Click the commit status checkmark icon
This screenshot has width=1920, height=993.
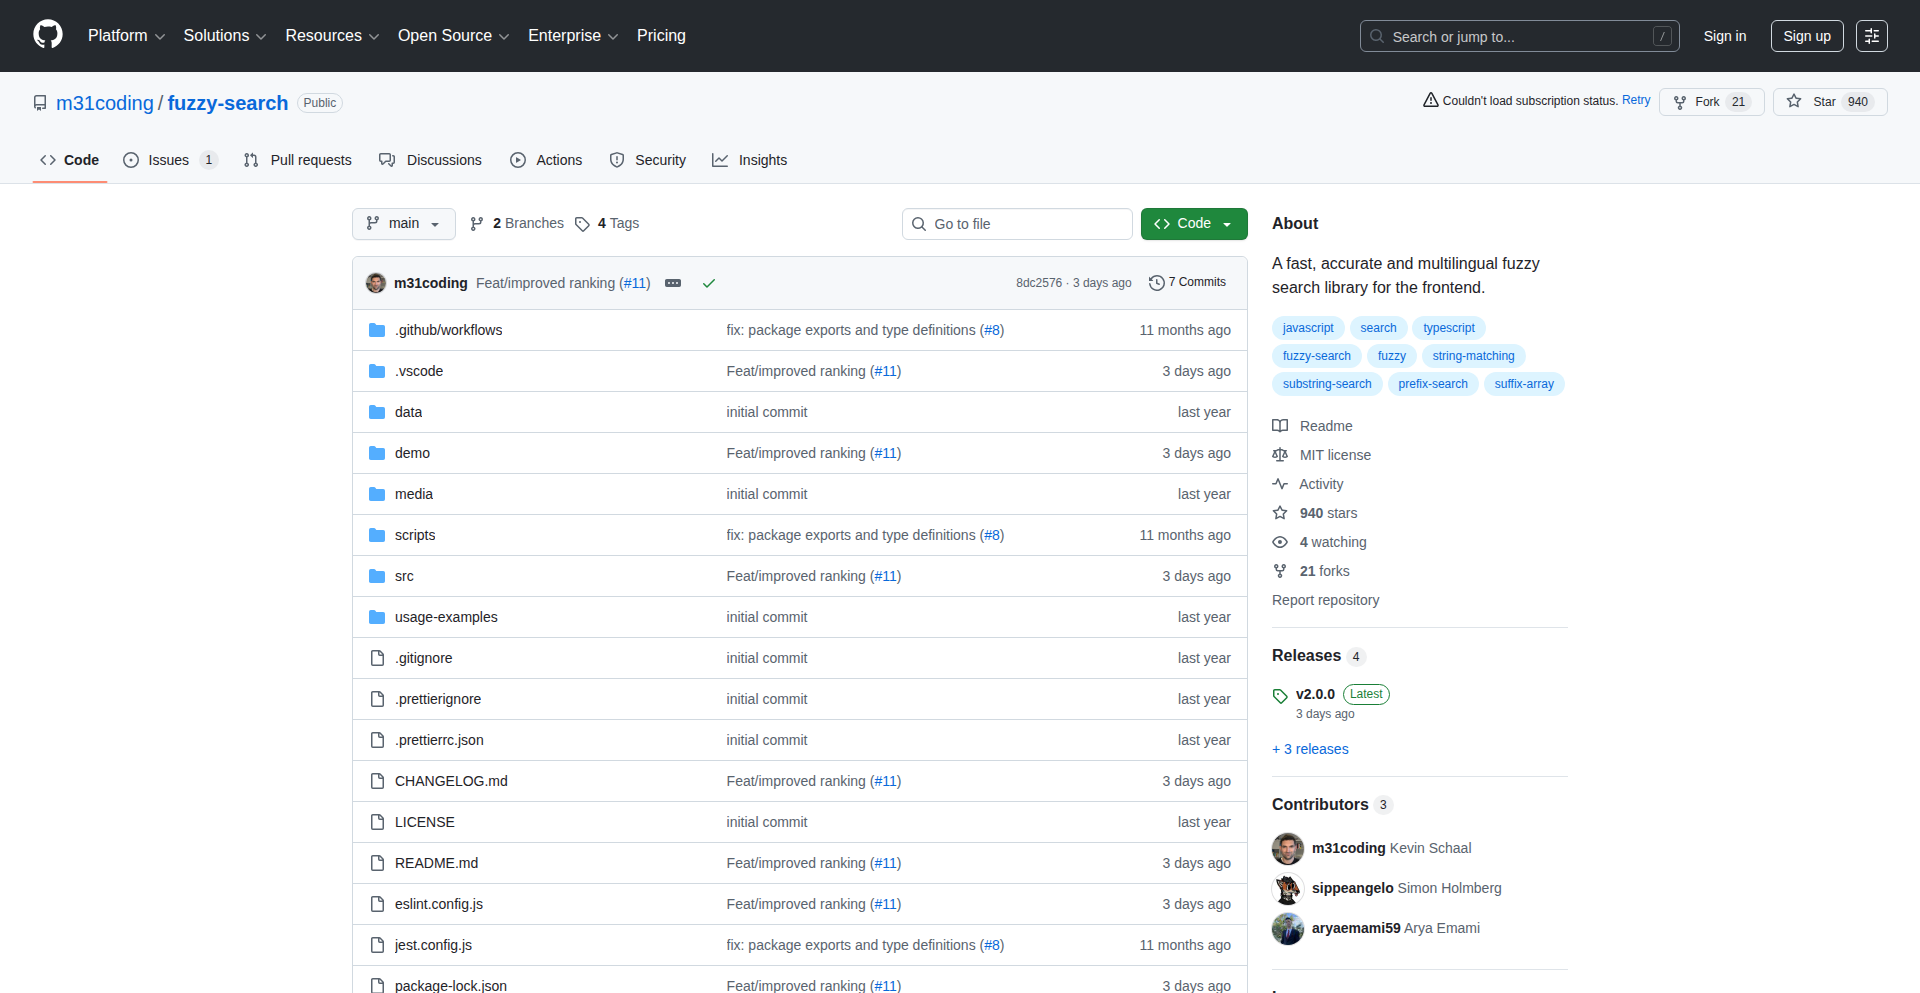pos(709,283)
